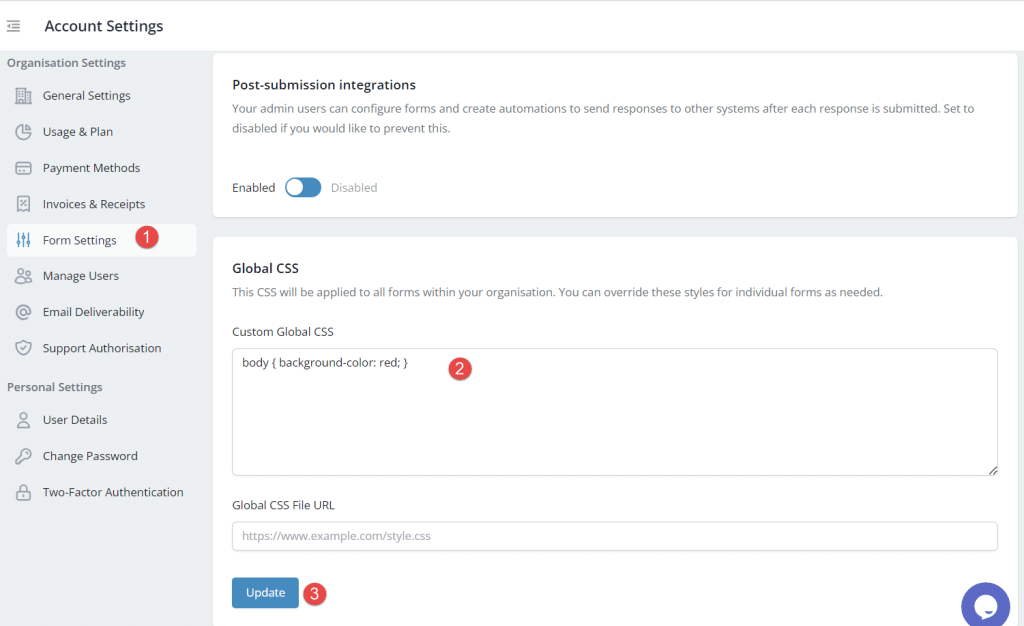Select the Support Authorisation shield icon
Image resolution: width=1024 pixels, height=626 pixels.
tap(24, 347)
